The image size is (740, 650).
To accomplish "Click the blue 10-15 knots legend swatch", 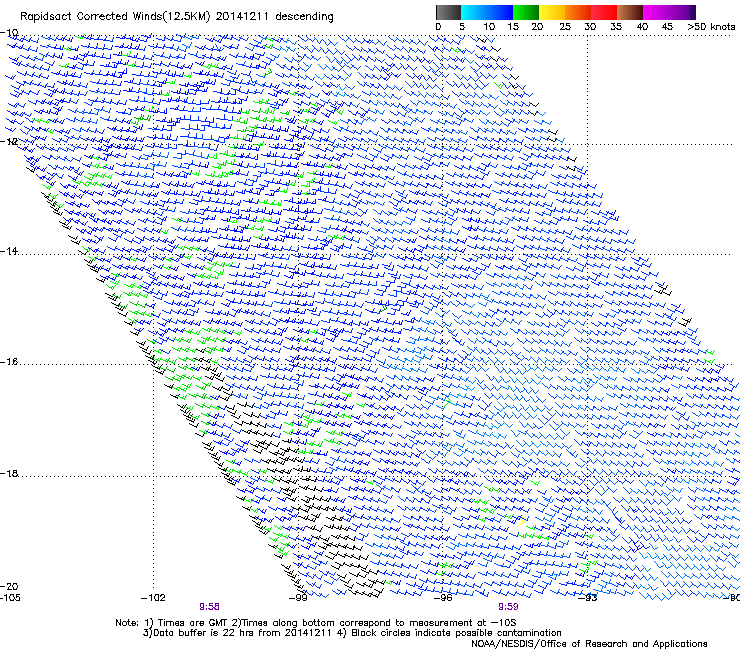I will pyautogui.click(x=500, y=12).
